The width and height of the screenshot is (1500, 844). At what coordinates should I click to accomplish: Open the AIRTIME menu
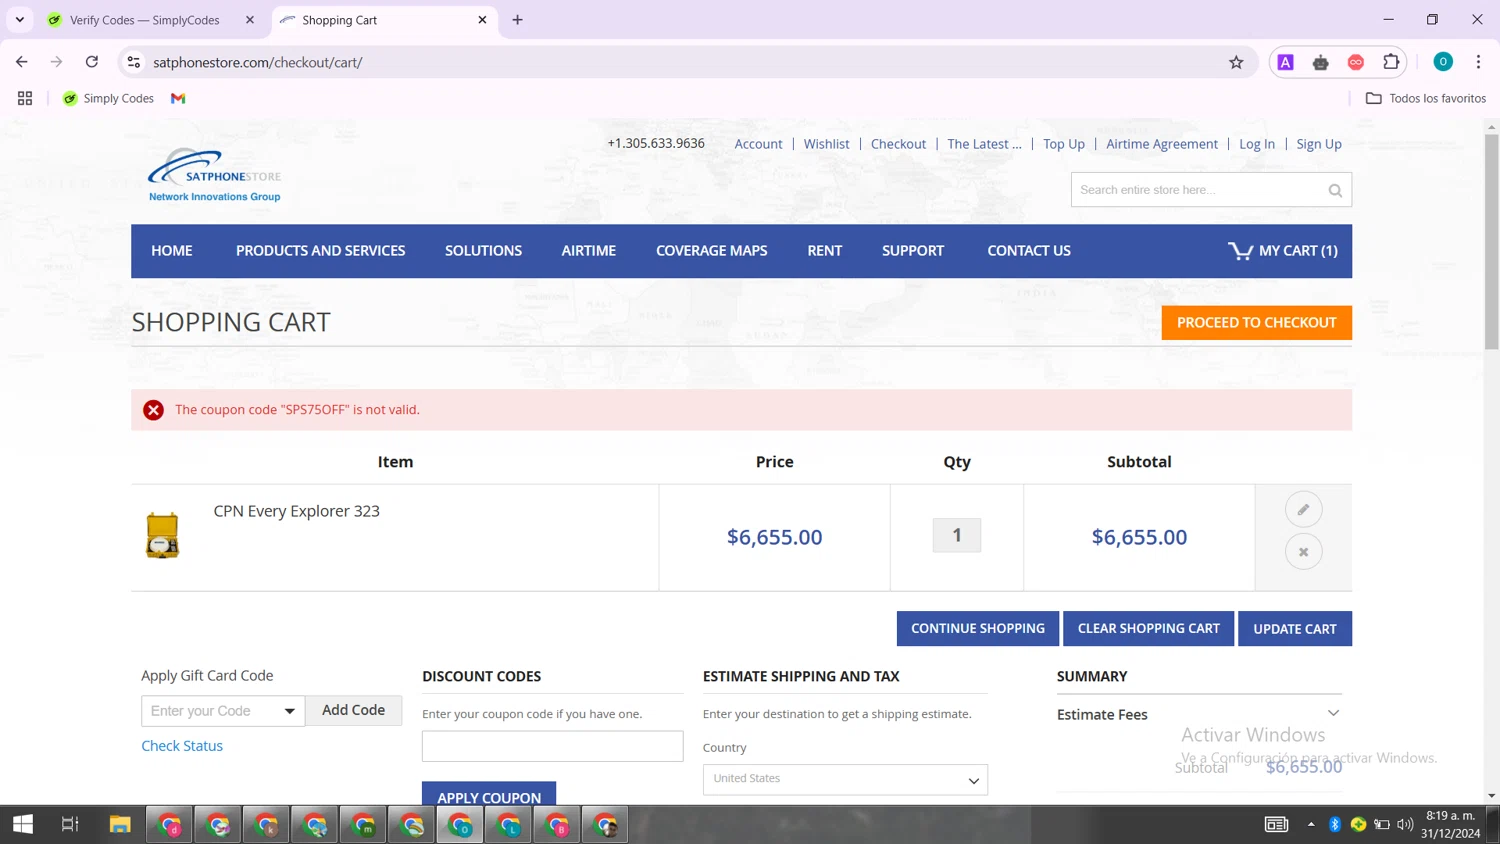coord(589,251)
